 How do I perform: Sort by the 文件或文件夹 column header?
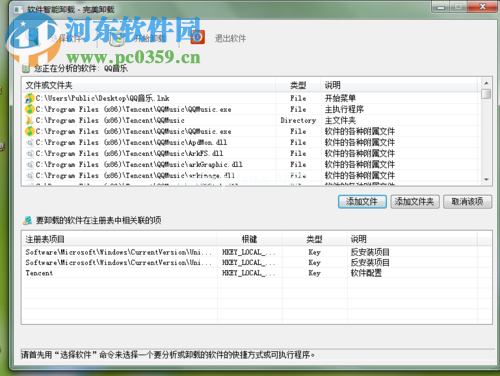[x=149, y=85]
